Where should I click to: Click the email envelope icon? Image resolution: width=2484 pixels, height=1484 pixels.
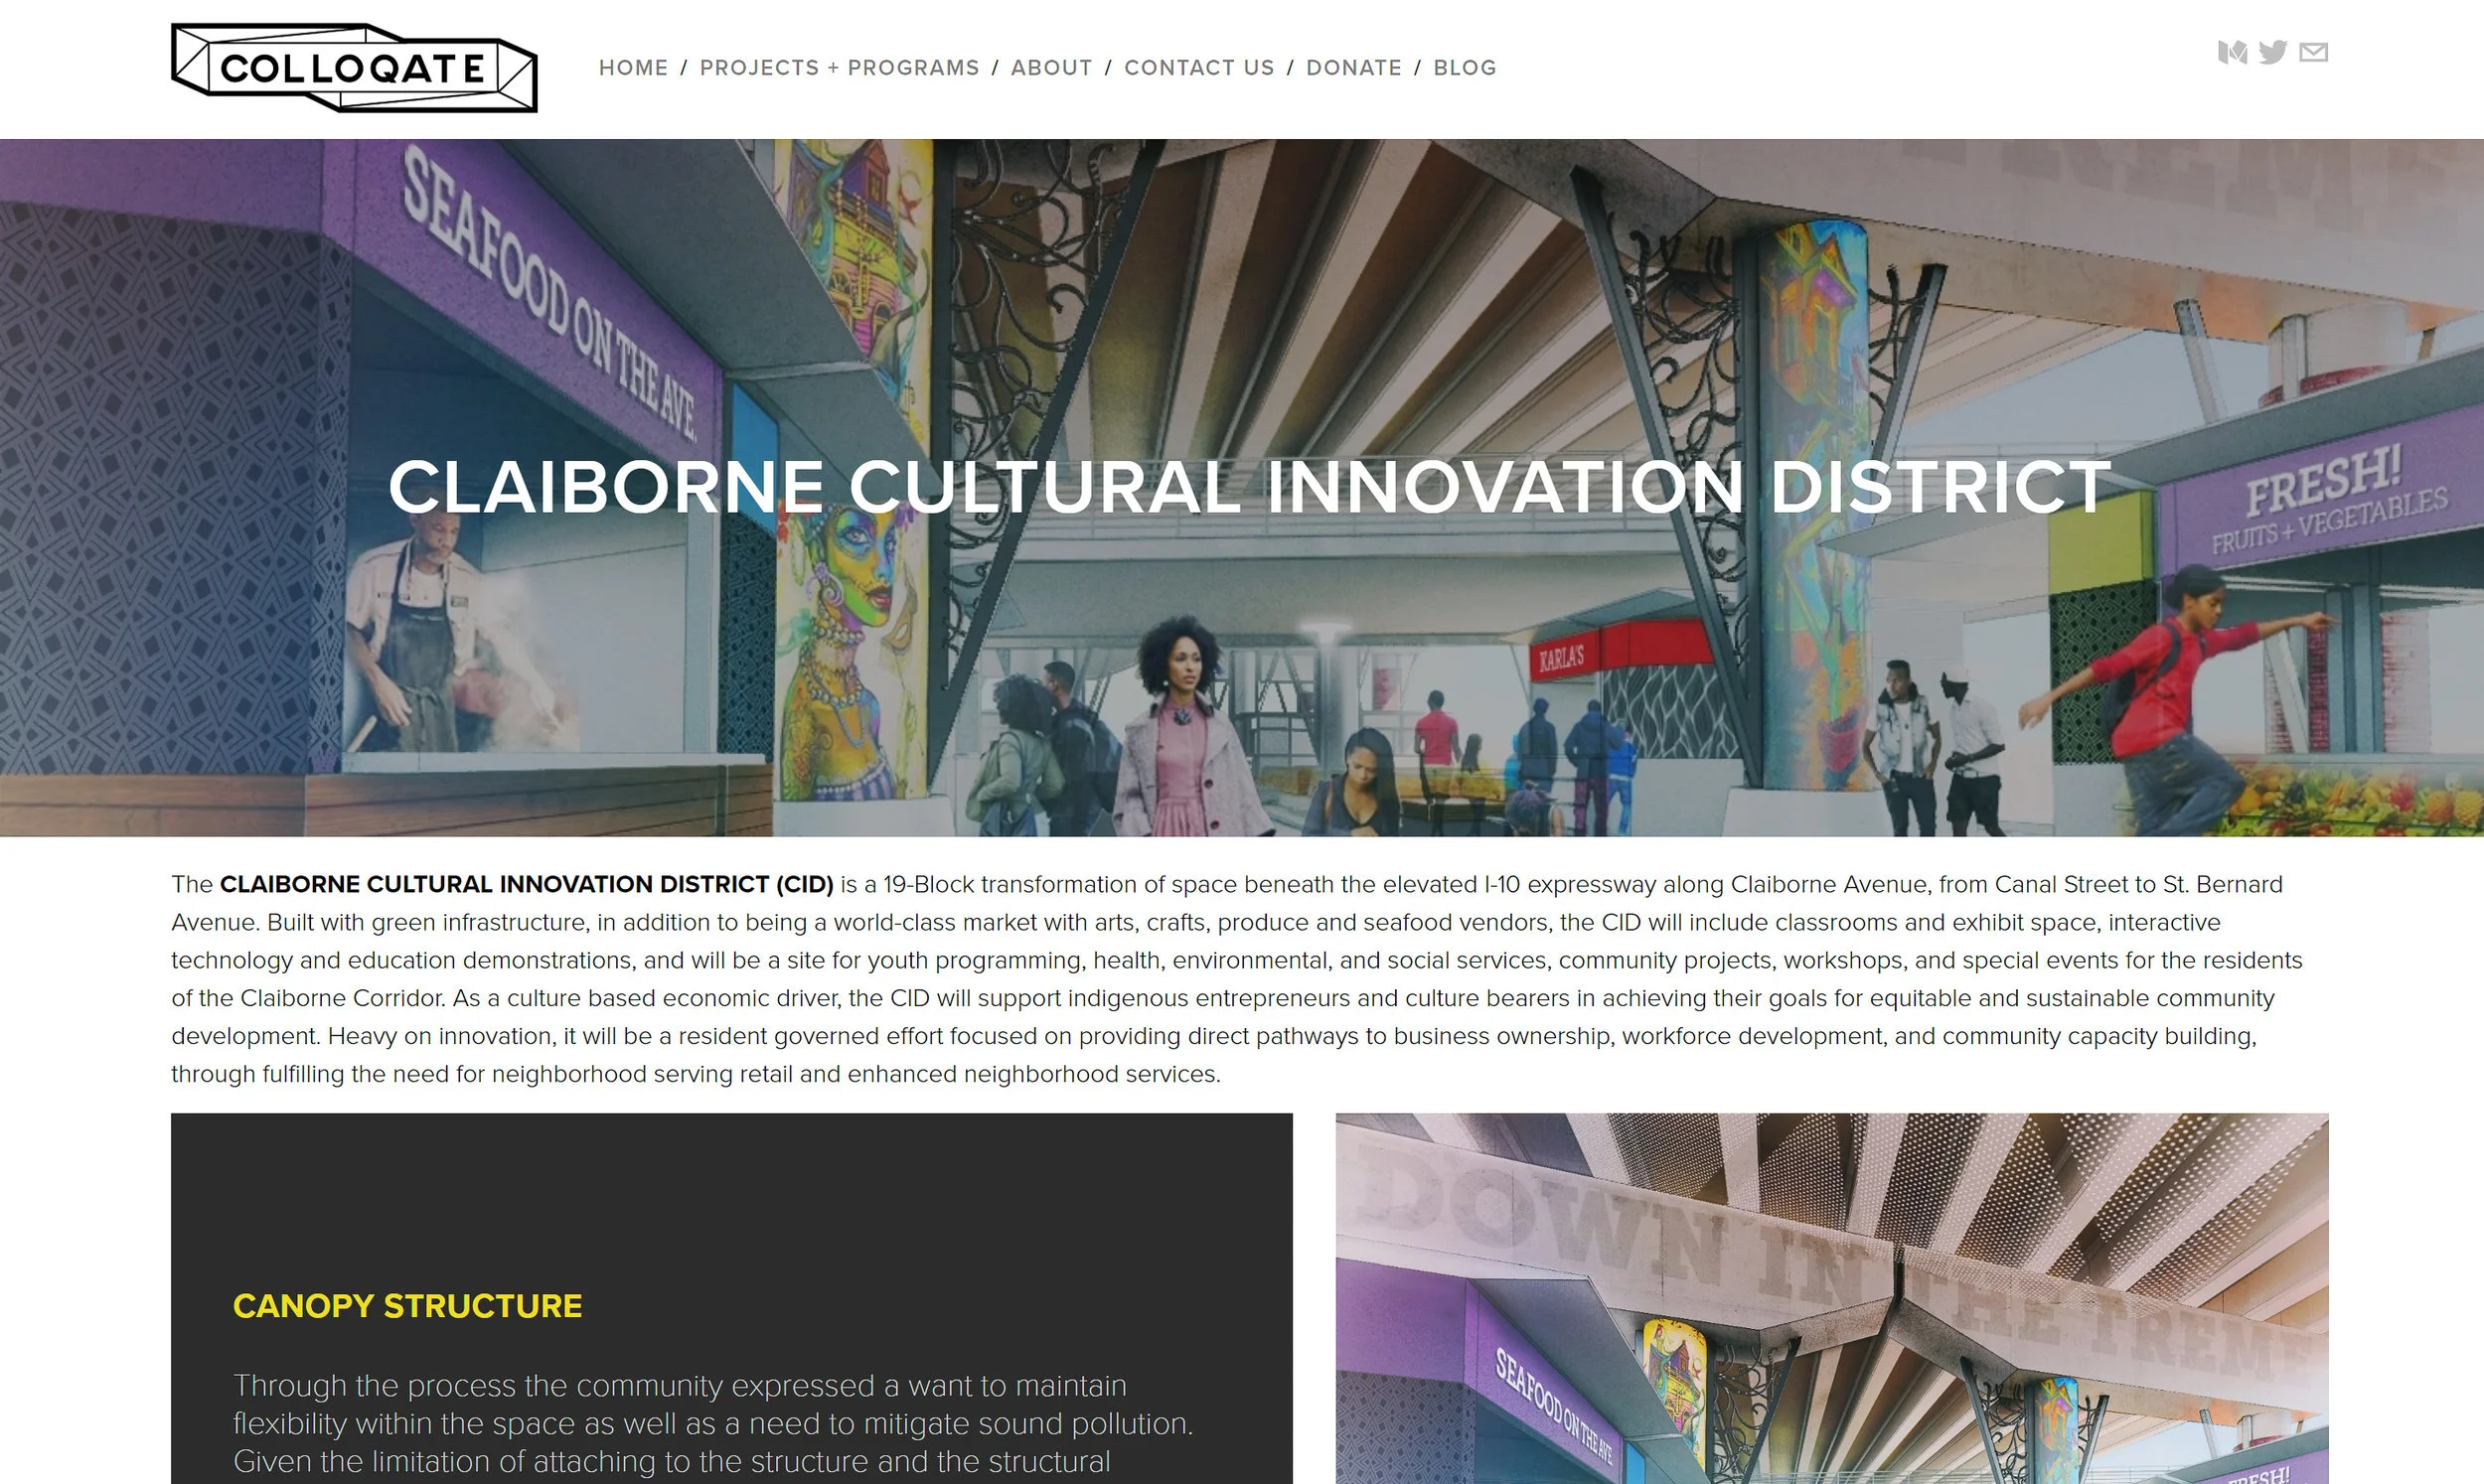[2313, 52]
